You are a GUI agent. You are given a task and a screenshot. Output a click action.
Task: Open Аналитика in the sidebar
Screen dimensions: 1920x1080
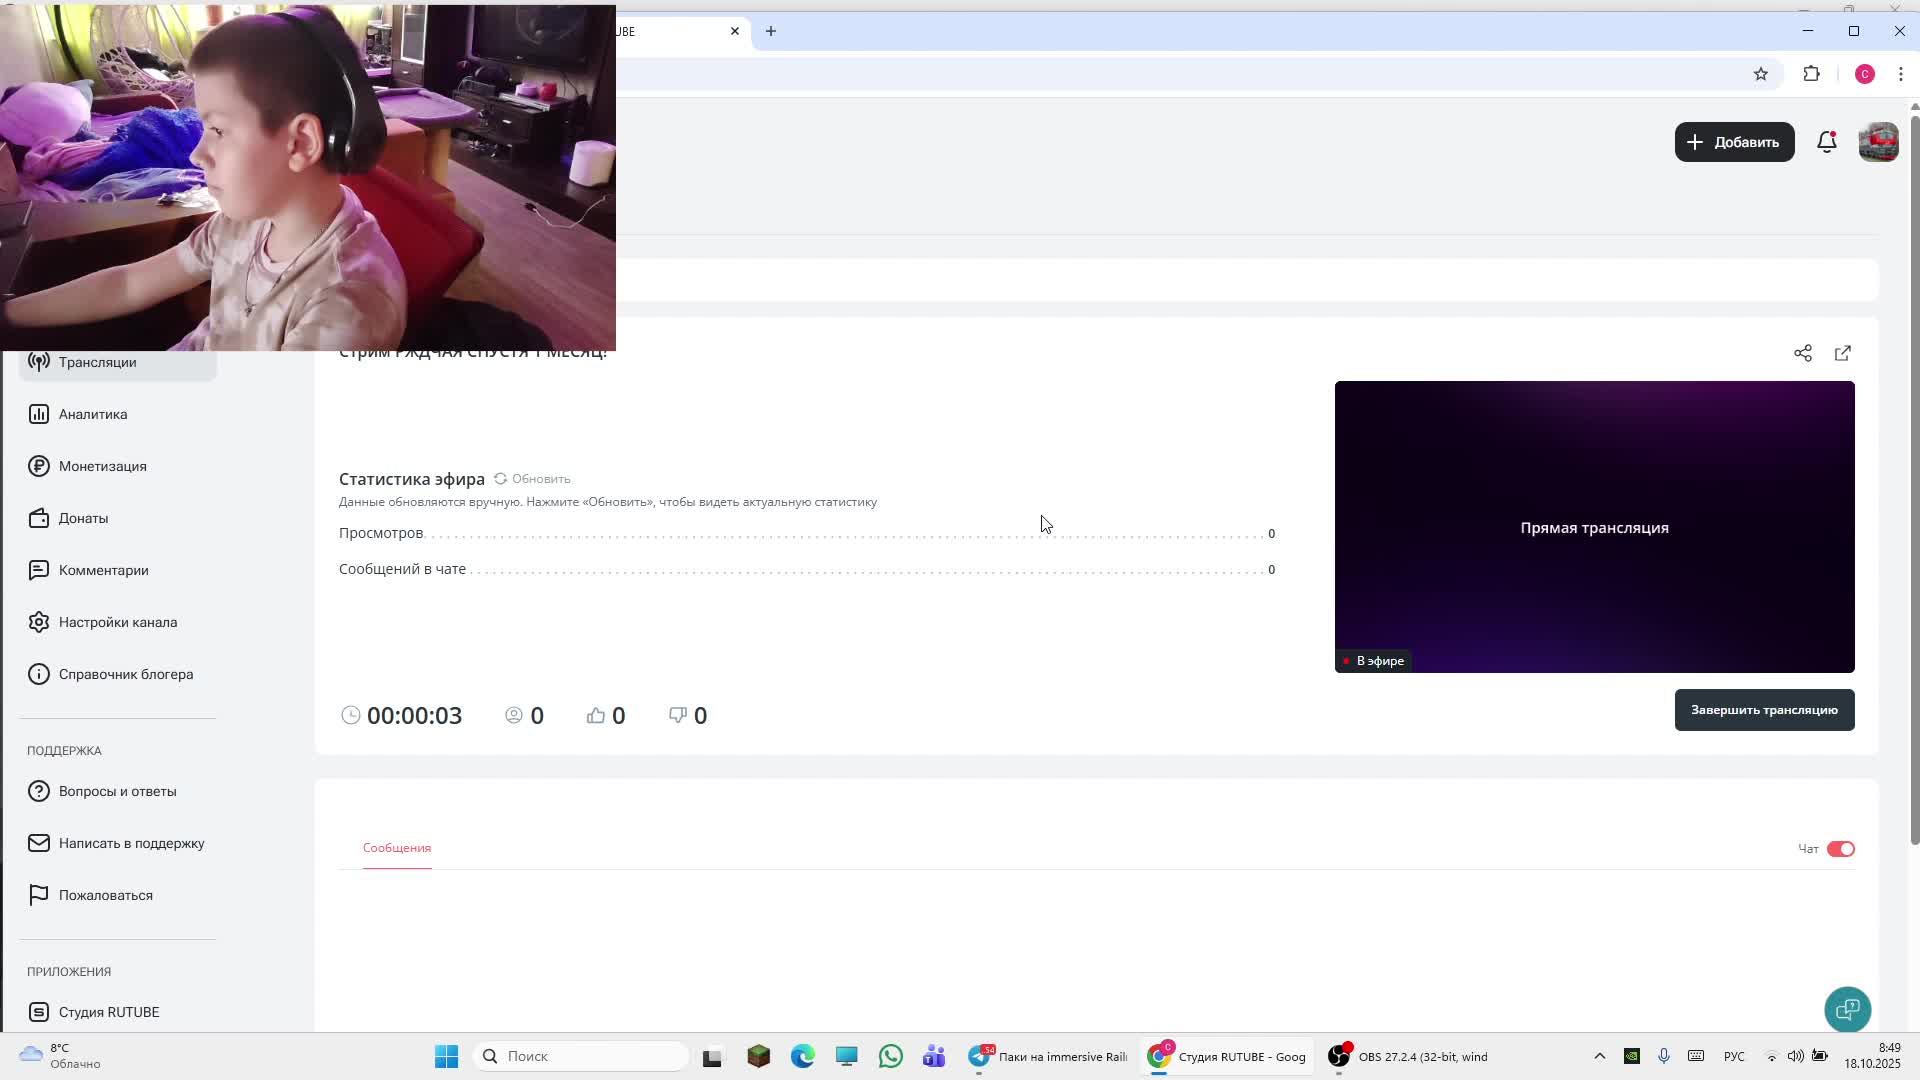(x=92, y=414)
